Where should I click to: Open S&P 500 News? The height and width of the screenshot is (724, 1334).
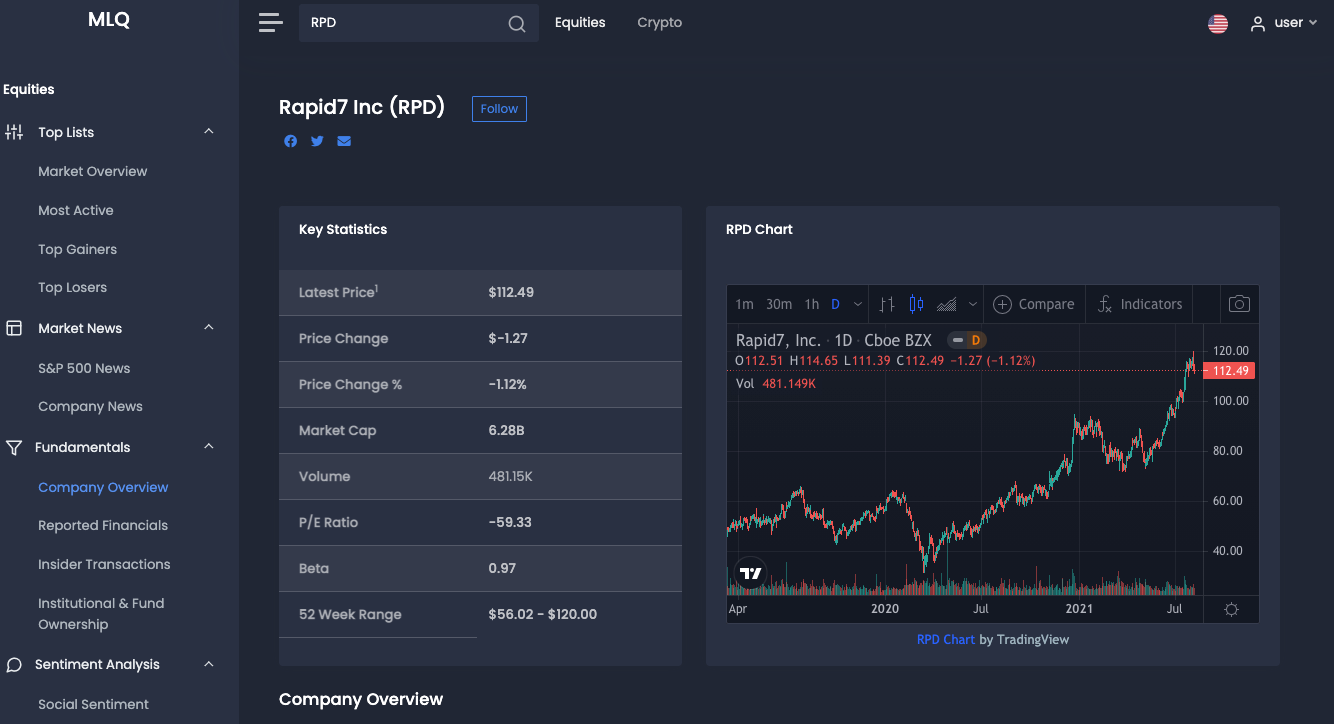click(x=84, y=368)
